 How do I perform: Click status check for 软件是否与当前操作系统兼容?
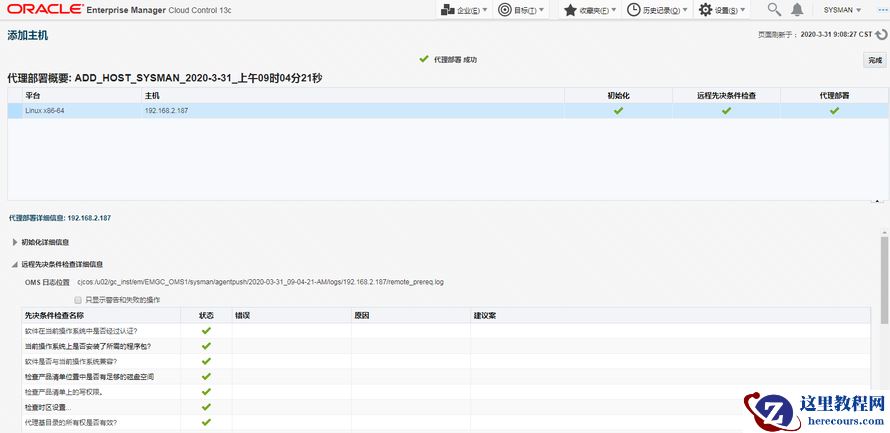tap(206, 361)
